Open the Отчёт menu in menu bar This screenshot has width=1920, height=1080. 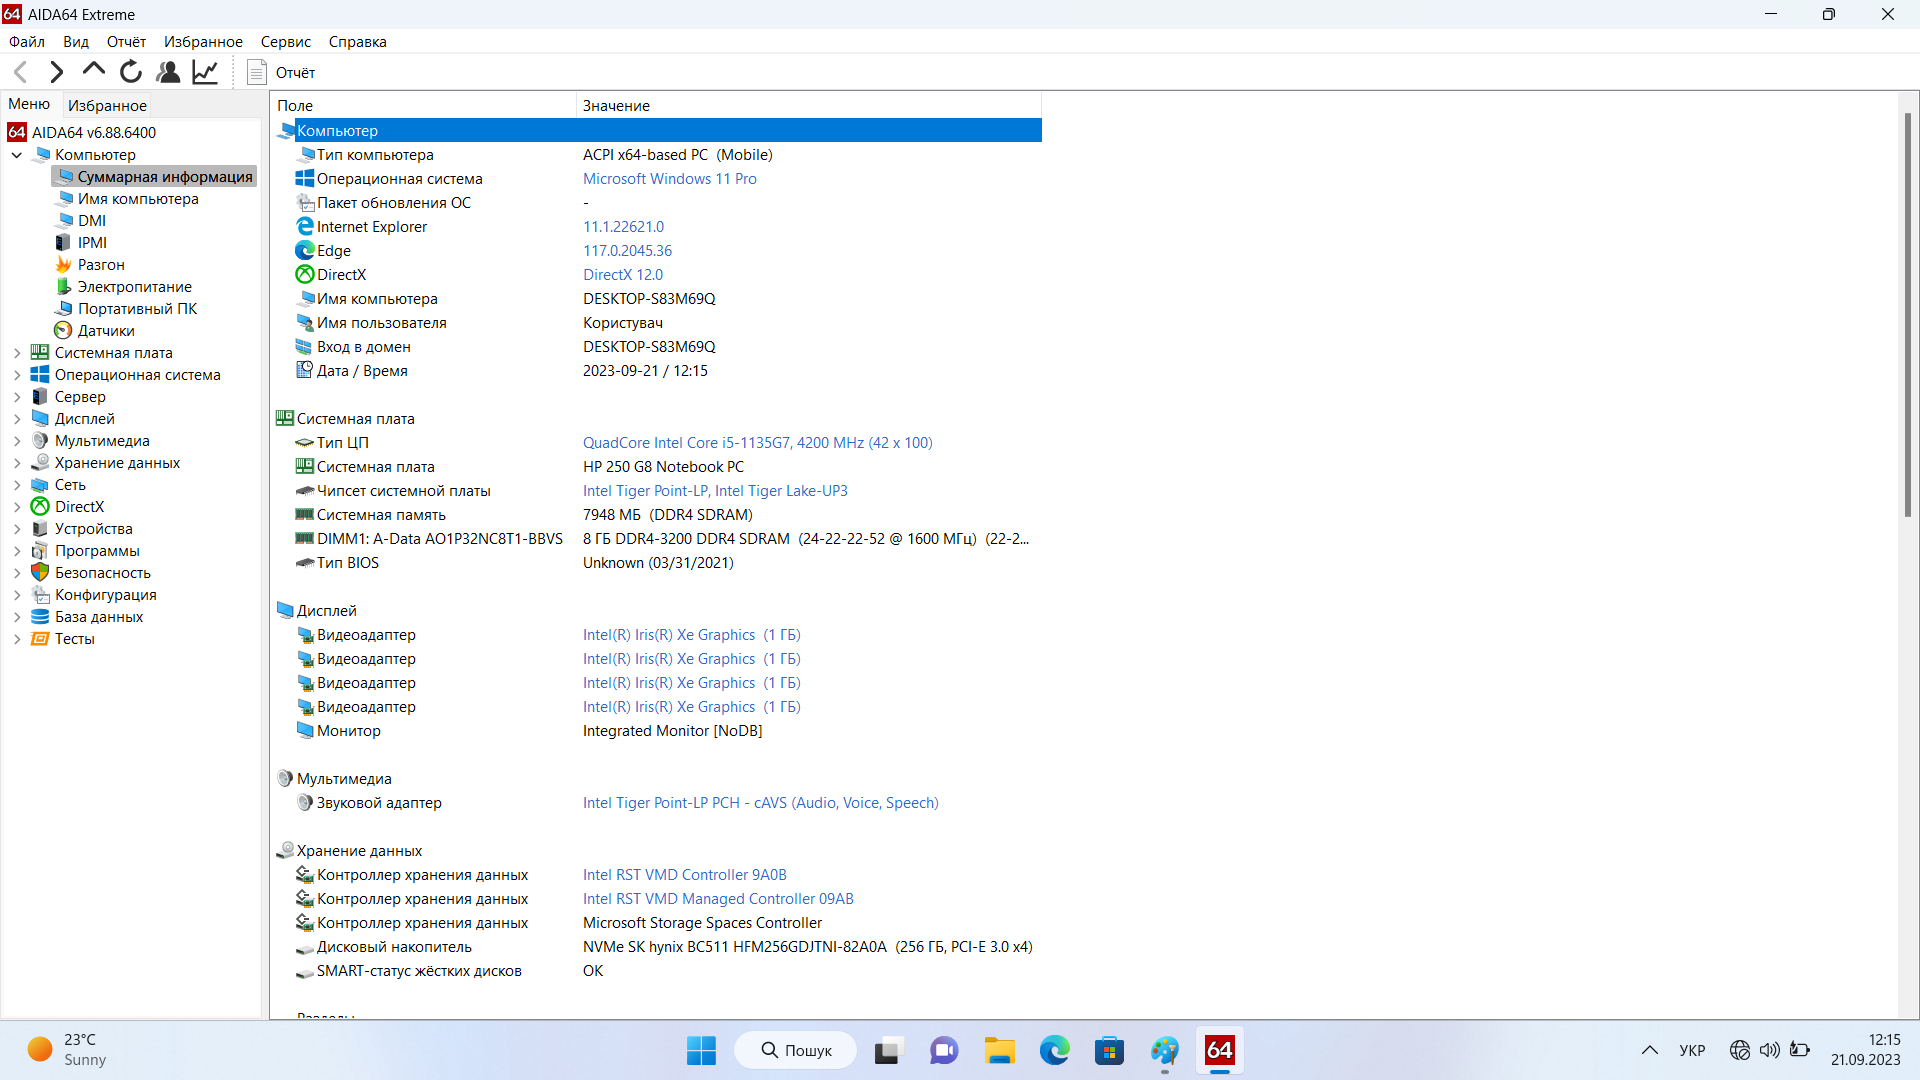(126, 42)
